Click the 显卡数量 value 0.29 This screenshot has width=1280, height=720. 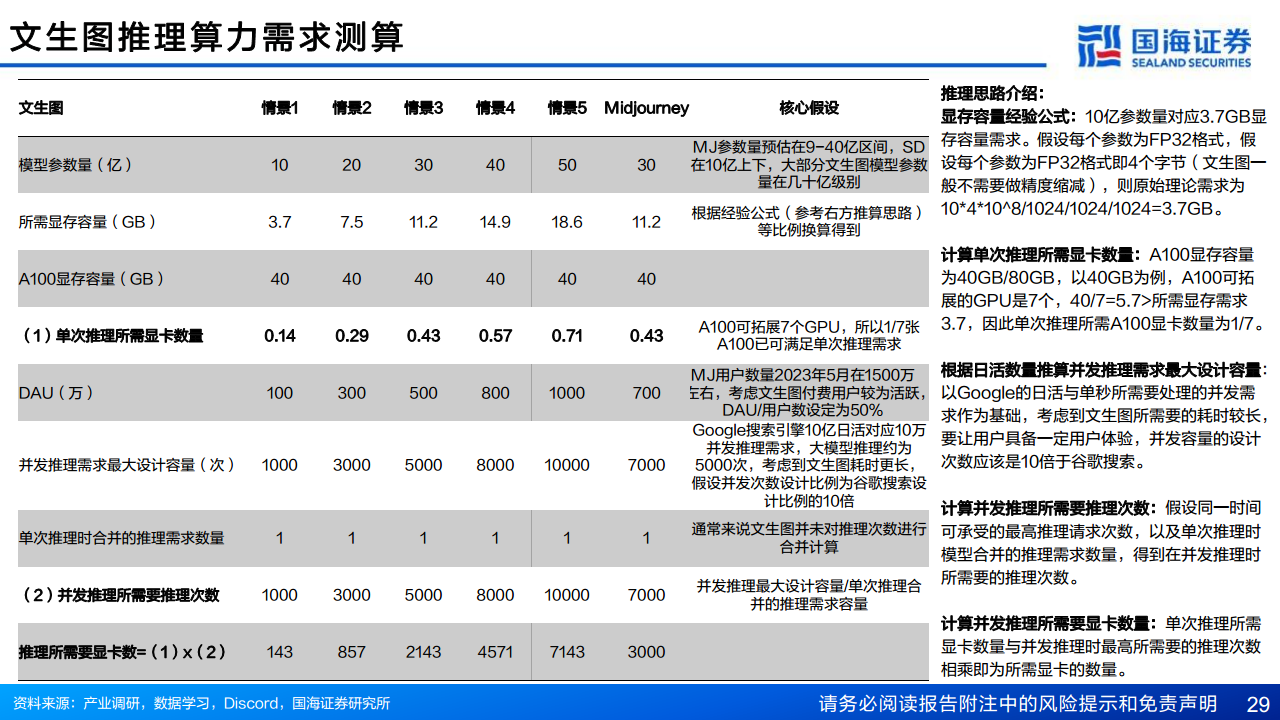click(x=352, y=336)
